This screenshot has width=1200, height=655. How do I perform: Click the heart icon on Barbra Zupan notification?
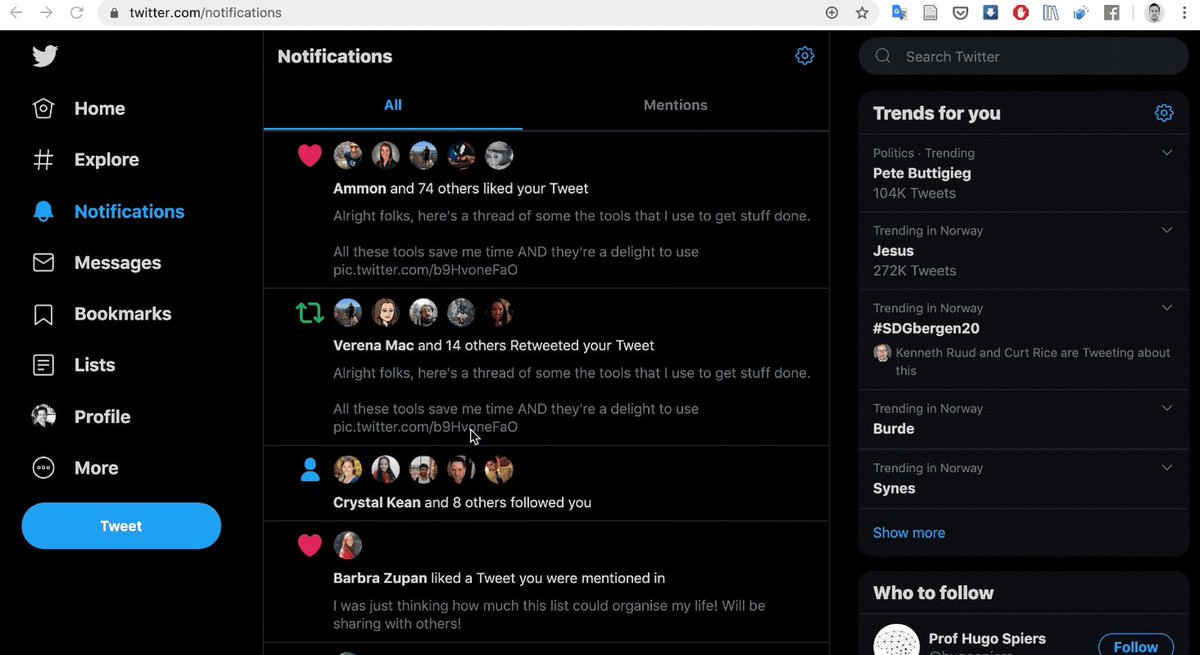[310, 545]
